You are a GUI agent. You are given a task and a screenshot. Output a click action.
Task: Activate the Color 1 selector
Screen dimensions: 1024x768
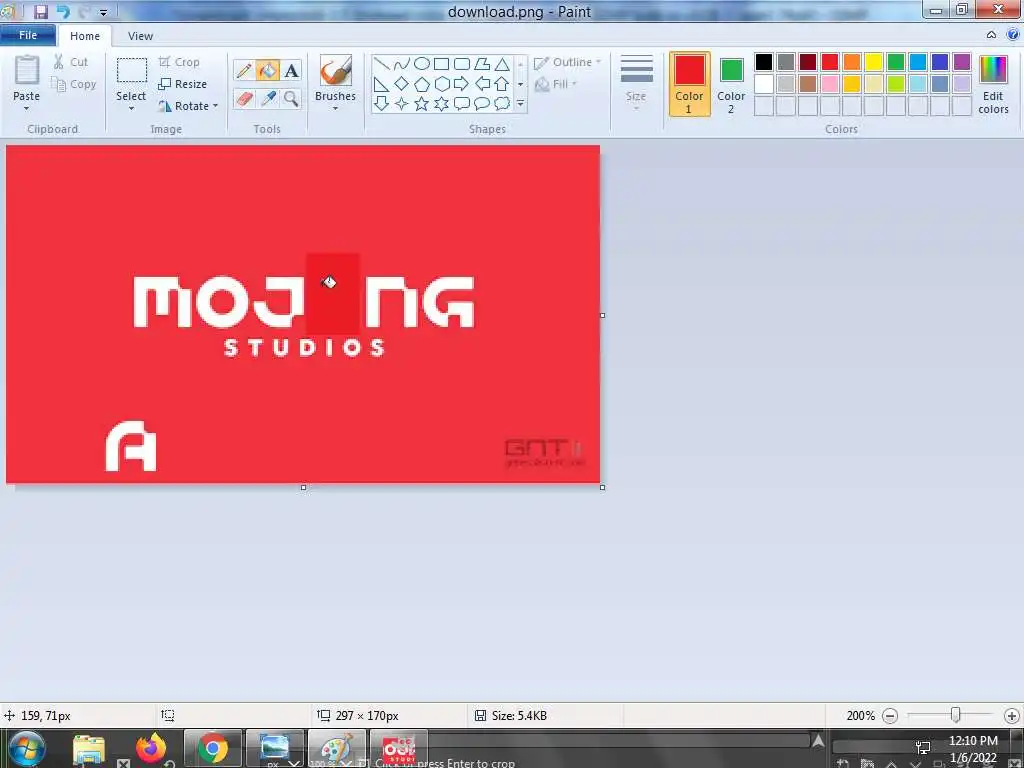[x=690, y=84]
